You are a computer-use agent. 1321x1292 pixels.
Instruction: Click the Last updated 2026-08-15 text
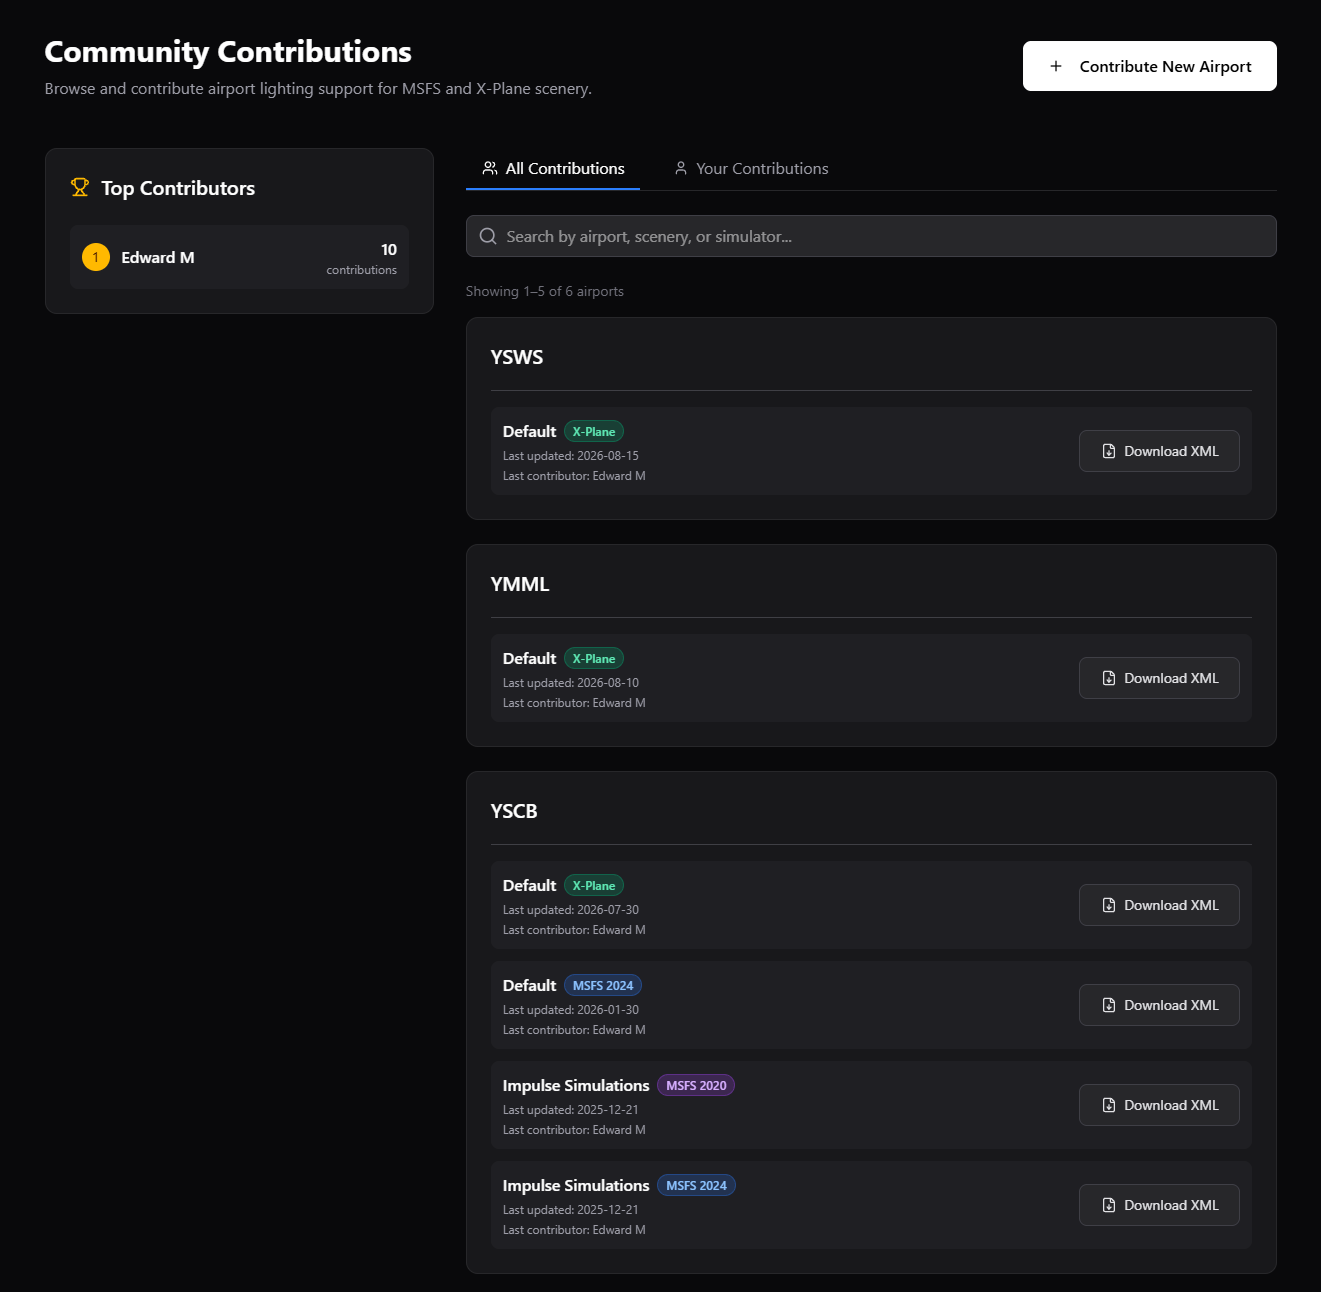tap(571, 455)
